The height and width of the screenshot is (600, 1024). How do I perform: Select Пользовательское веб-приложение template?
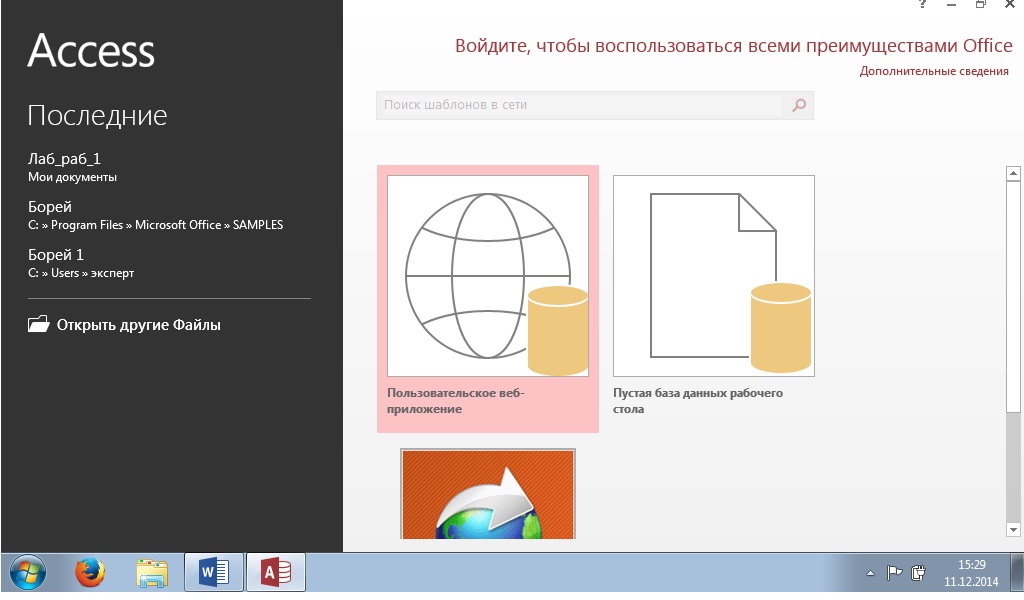click(x=488, y=298)
